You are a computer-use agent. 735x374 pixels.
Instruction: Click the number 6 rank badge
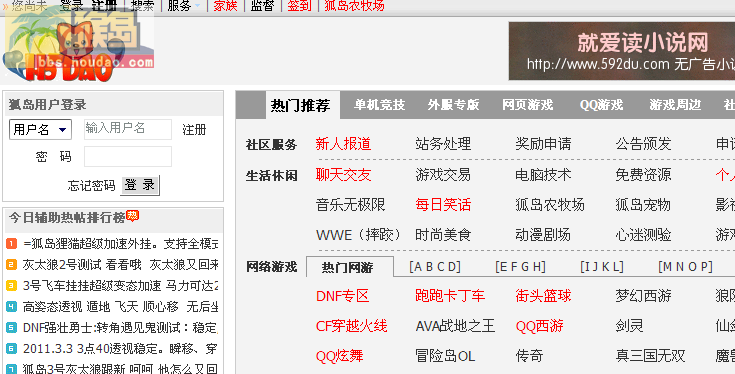pyautogui.click(x=12, y=349)
